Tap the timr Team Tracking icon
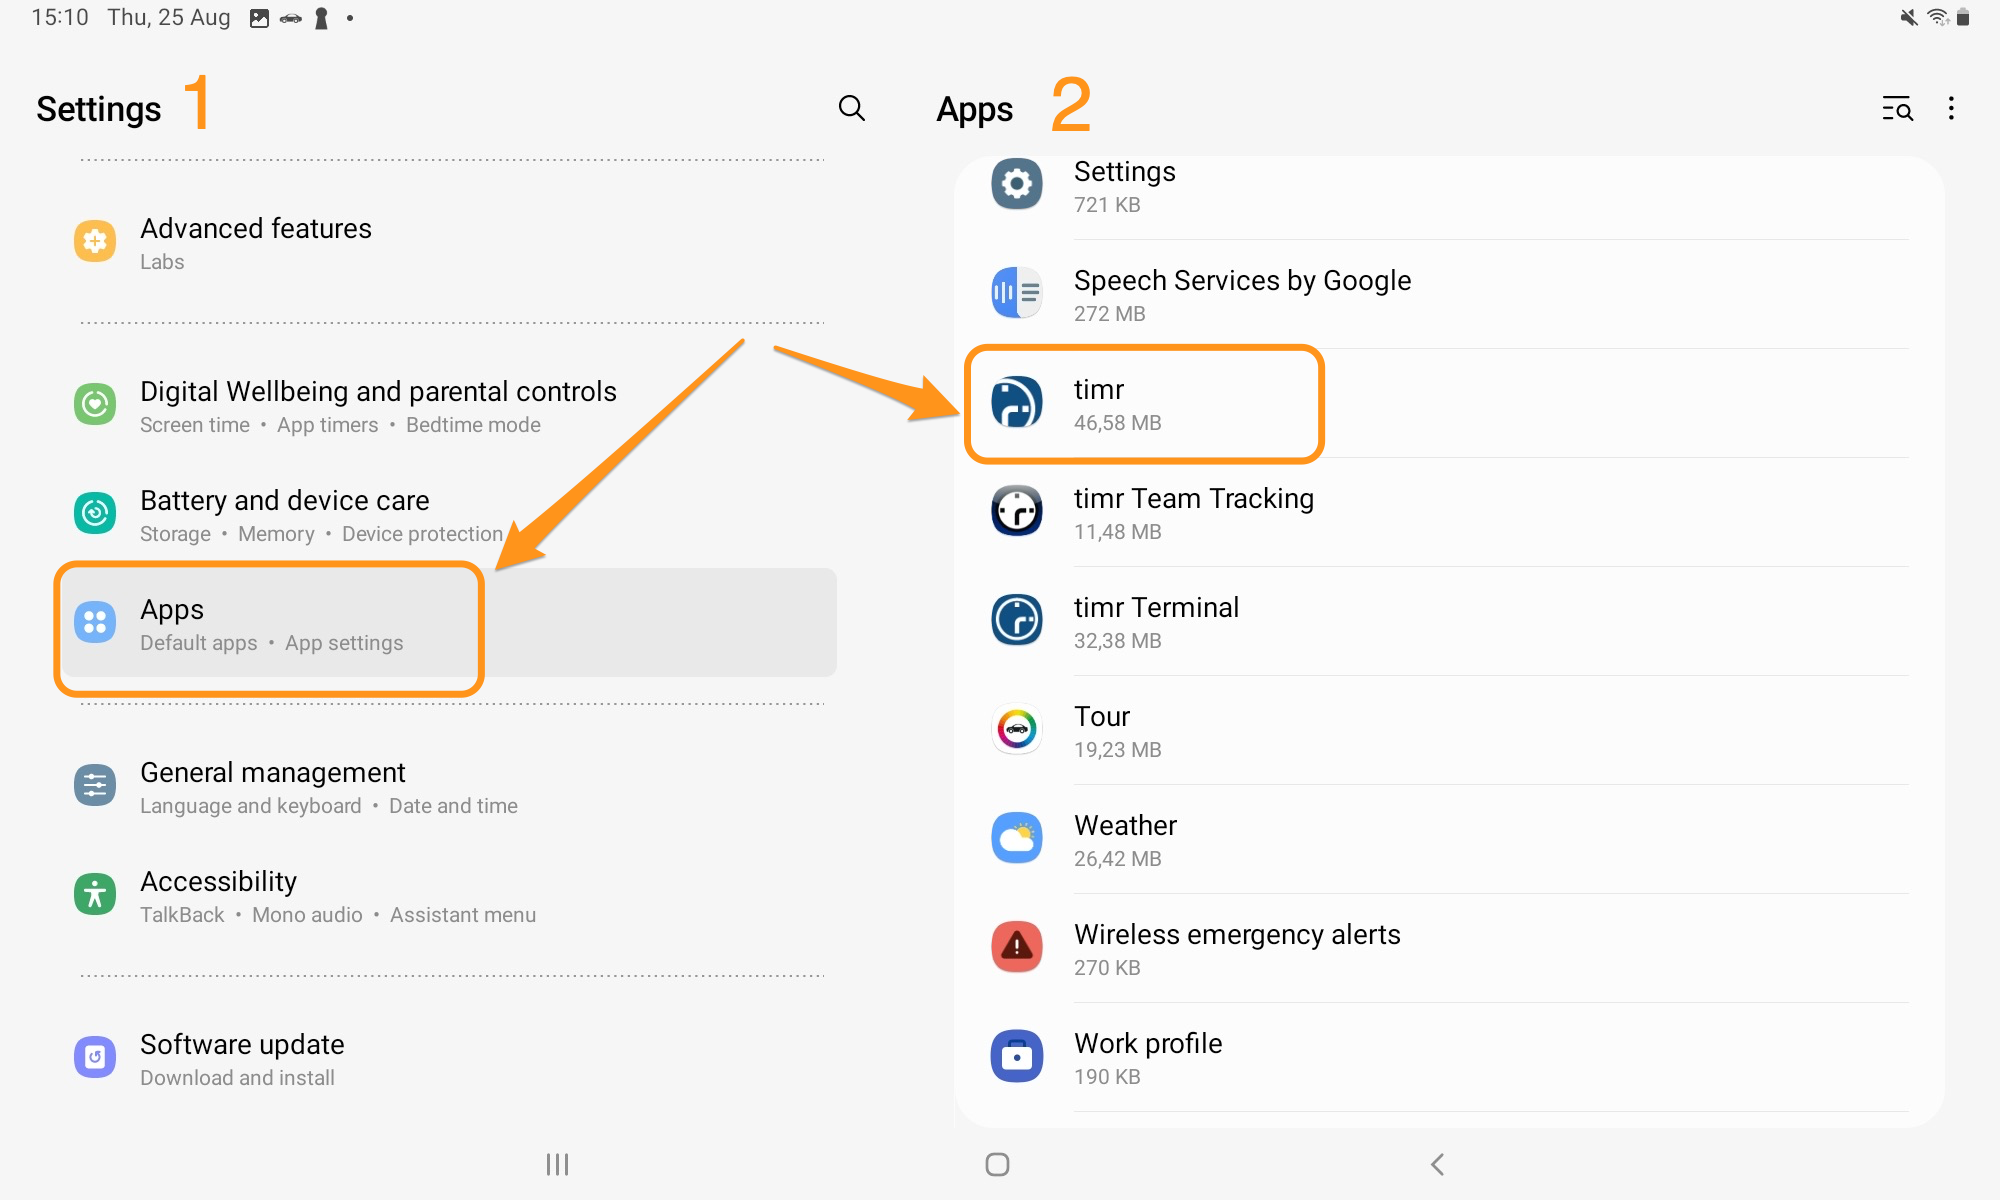The height and width of the screenshot is (1200, 2000). pyautogui.click(x=1017, y=511)
